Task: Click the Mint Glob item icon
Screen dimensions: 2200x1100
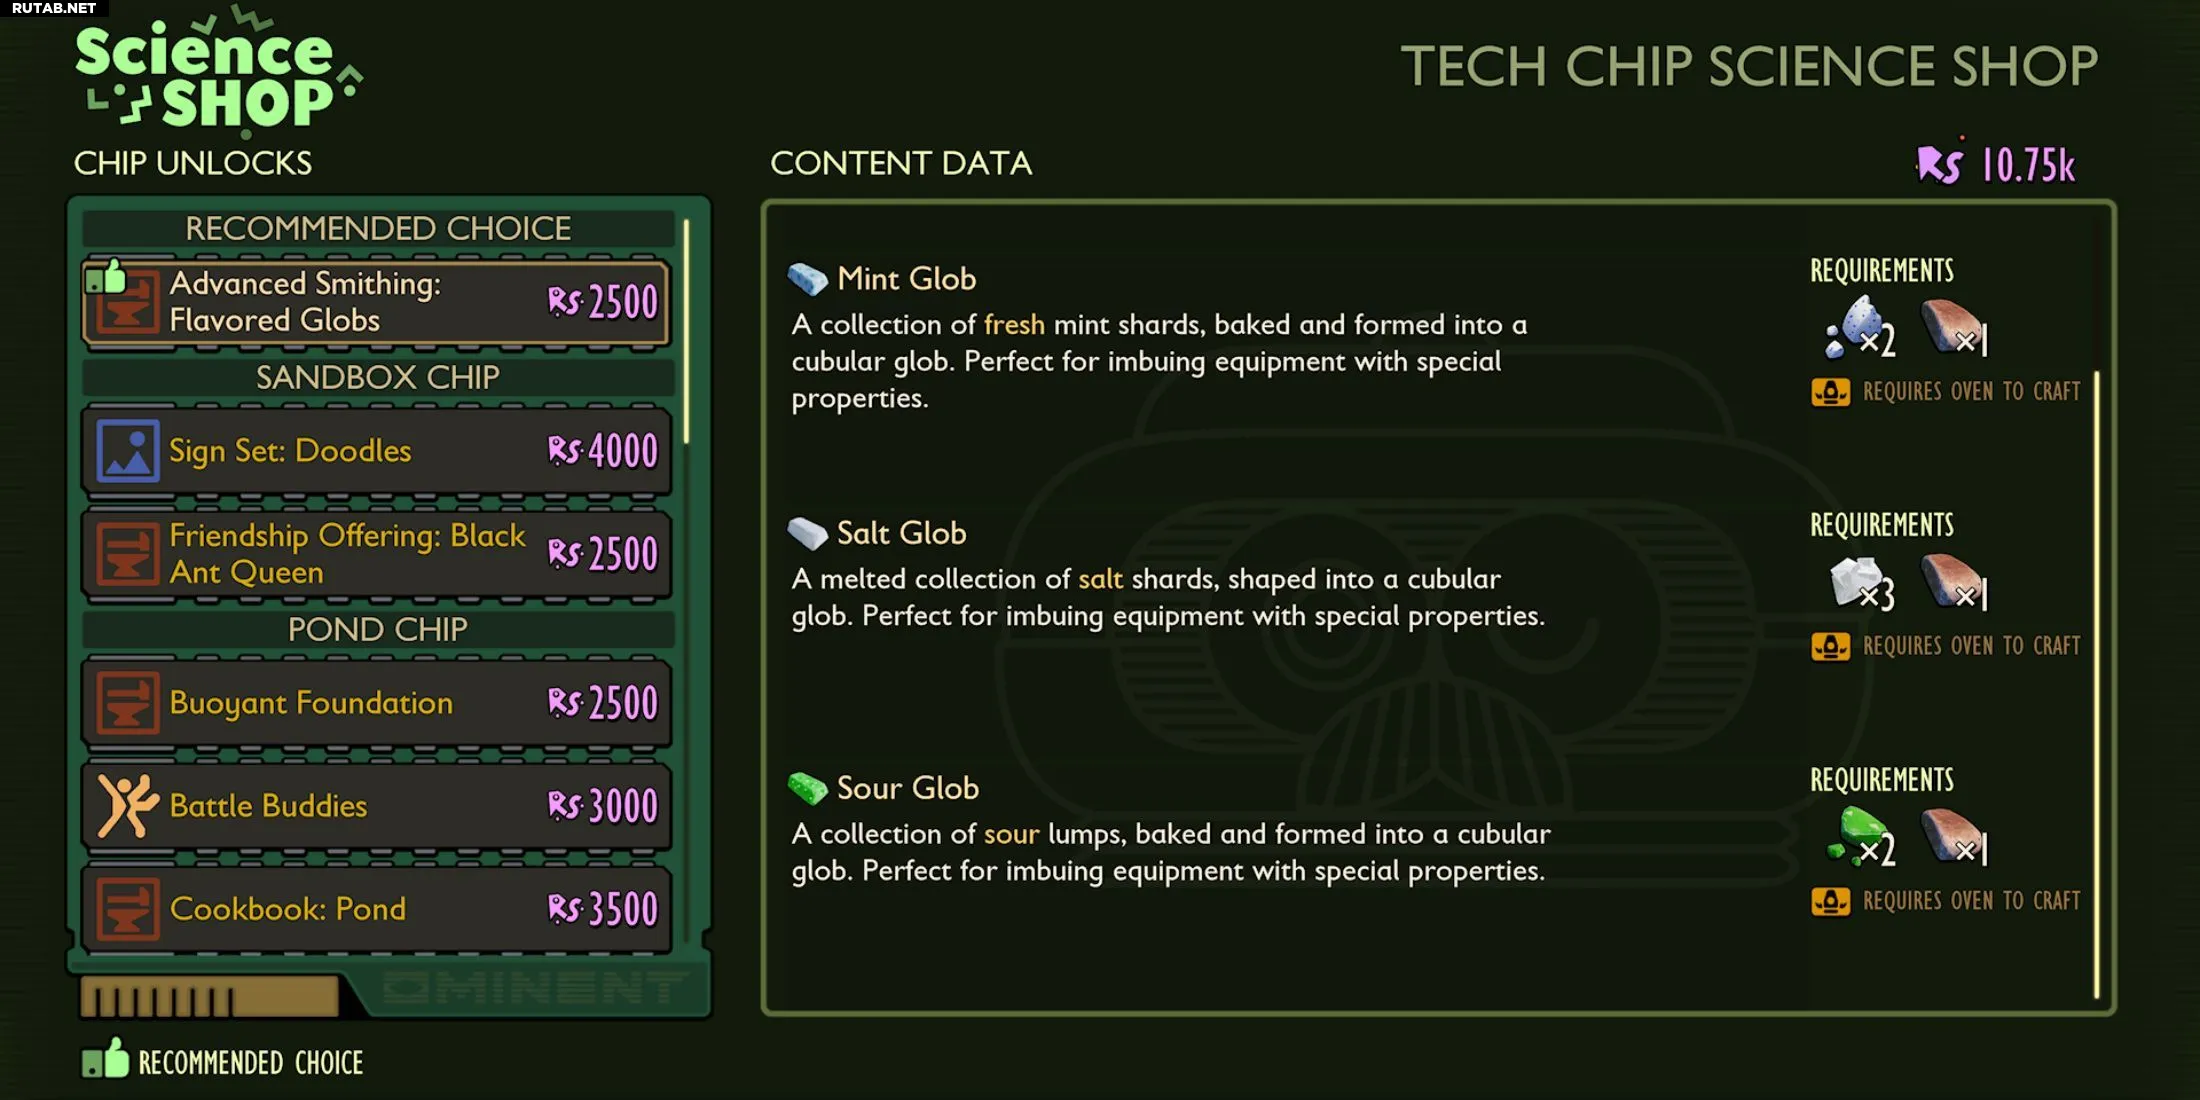Action: (807, 279)
